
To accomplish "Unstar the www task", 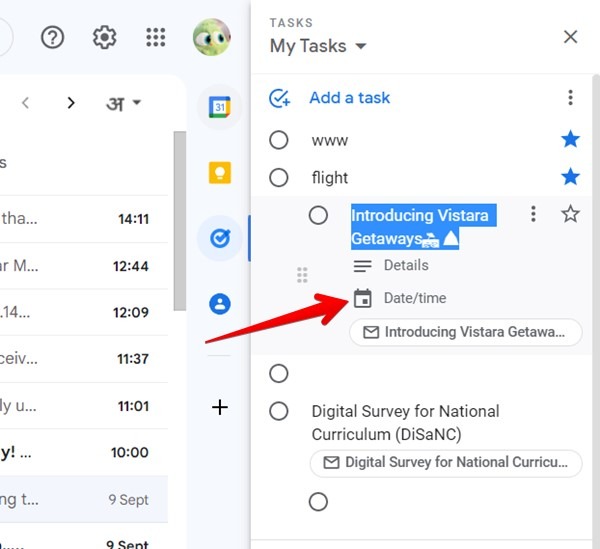I will click(x=570, y=138).
